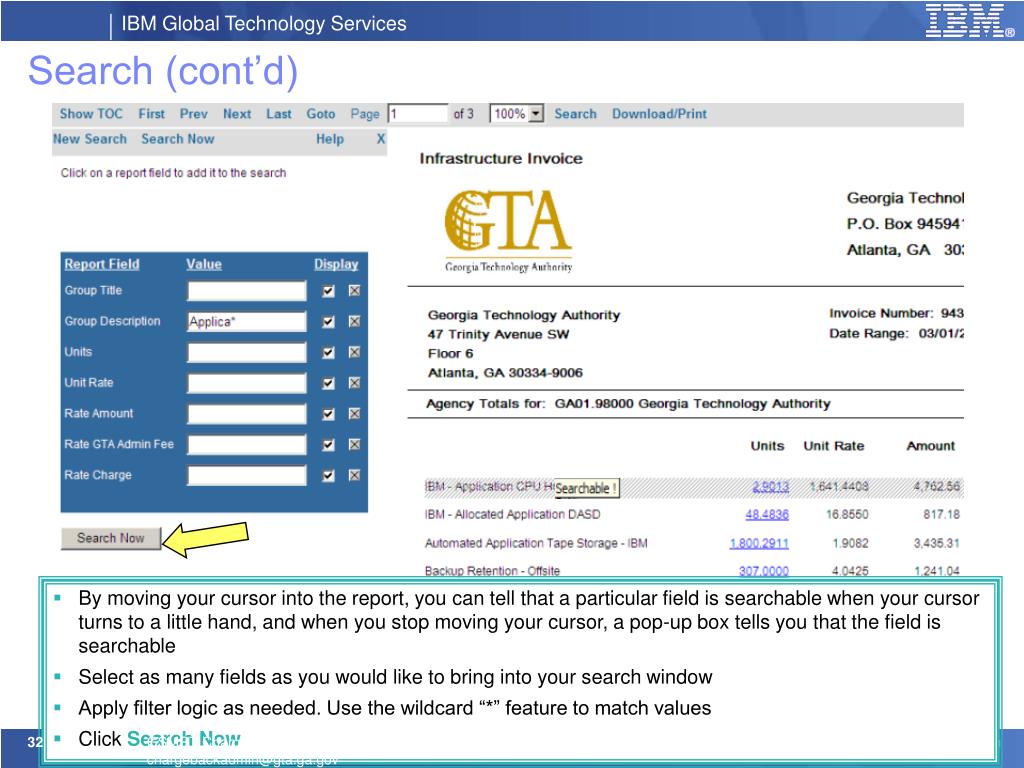Click the 48.4836 units link
Screen dimensions: 1024x768
[767, 515]
